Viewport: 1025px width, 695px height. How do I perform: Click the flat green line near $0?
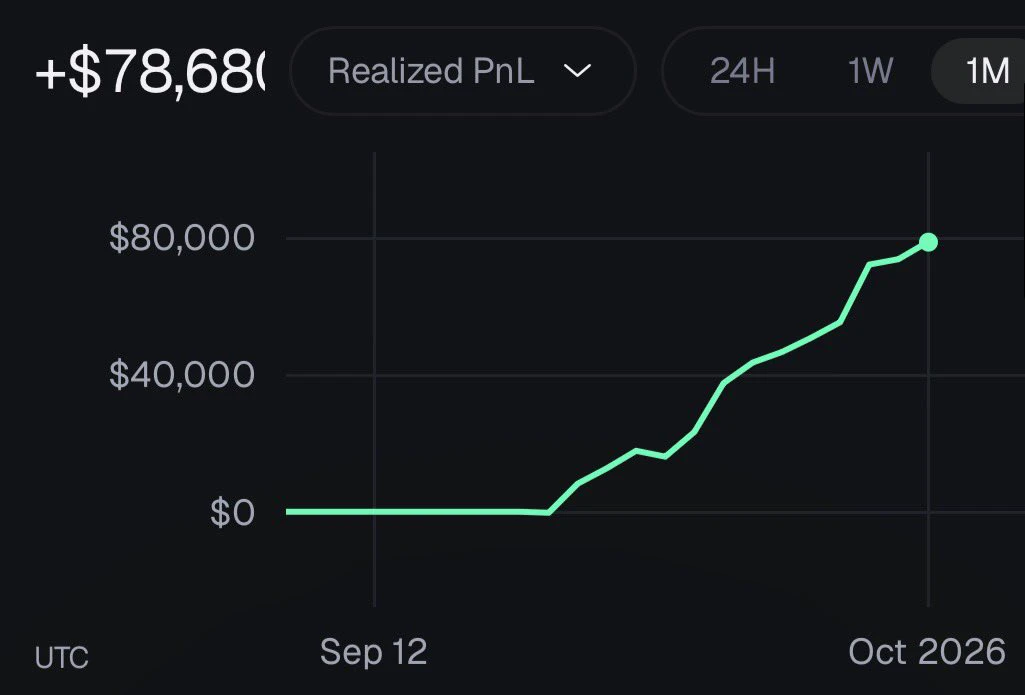click(x=405, y=511)
